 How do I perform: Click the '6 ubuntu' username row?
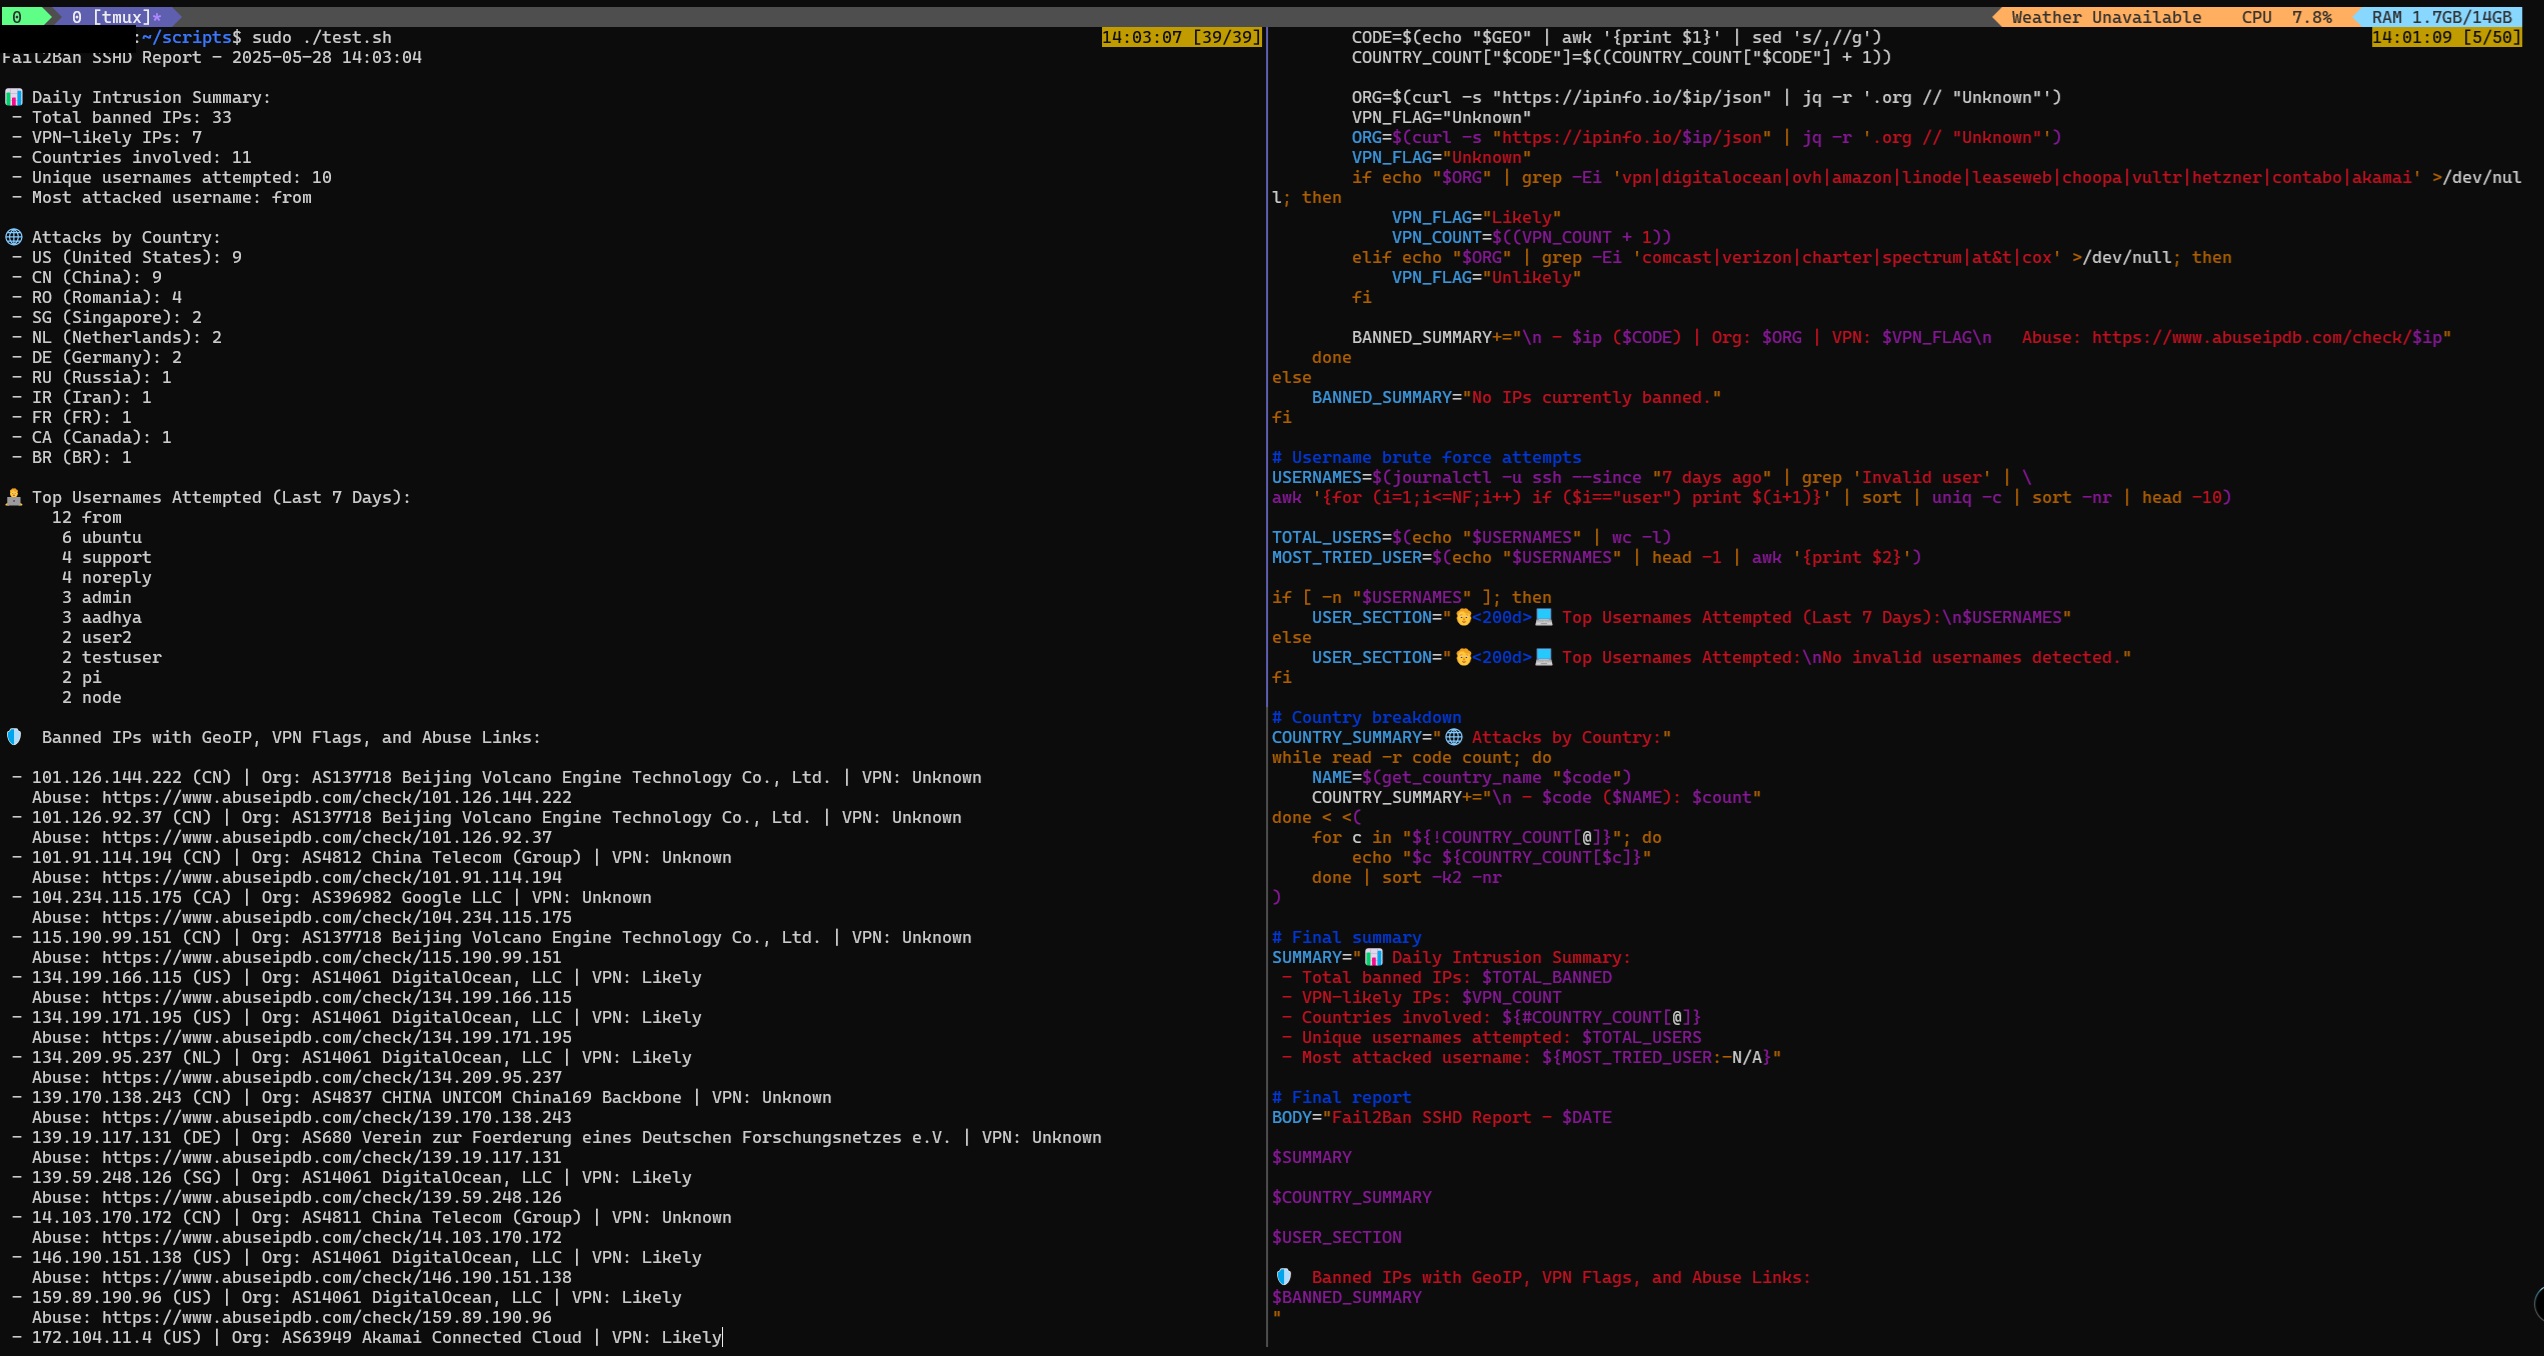(x=102, y=537)
